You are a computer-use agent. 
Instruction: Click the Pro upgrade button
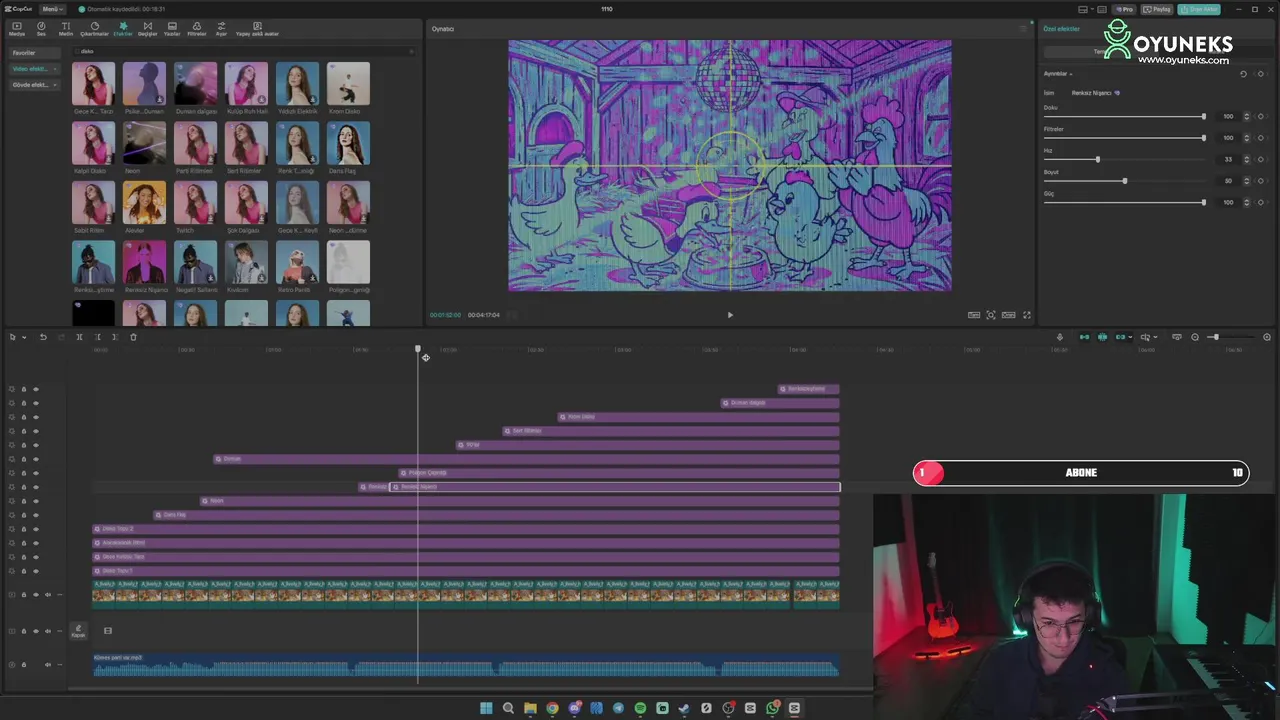pos(1126,9)
